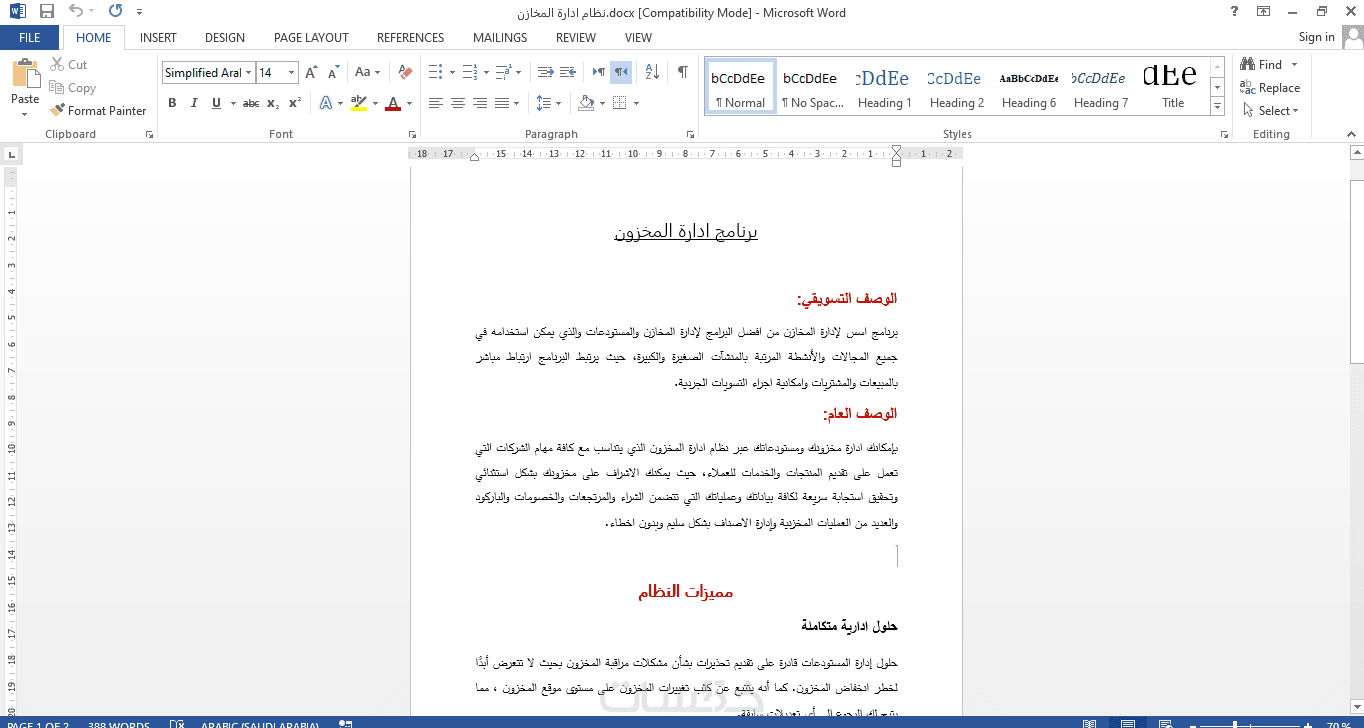The width and height of the screenshot is (1364, 728).
Task: Click the vertical scrollbar thumb
Action: tap(1356, 273)
